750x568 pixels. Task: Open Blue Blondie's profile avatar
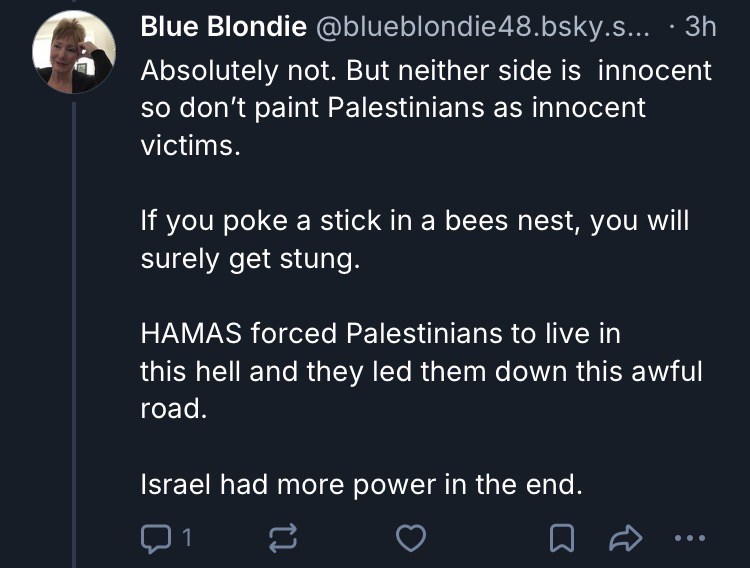[74, 53]
